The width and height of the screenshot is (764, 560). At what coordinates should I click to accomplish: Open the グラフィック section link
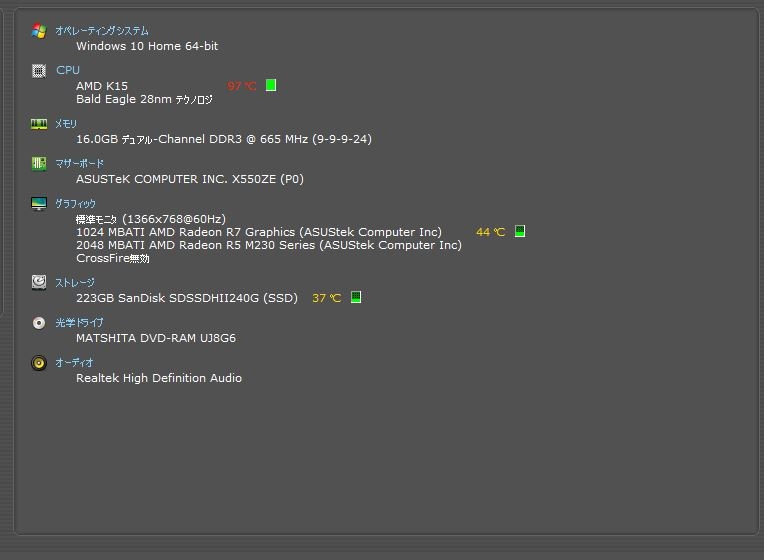(x=76, y=203)
